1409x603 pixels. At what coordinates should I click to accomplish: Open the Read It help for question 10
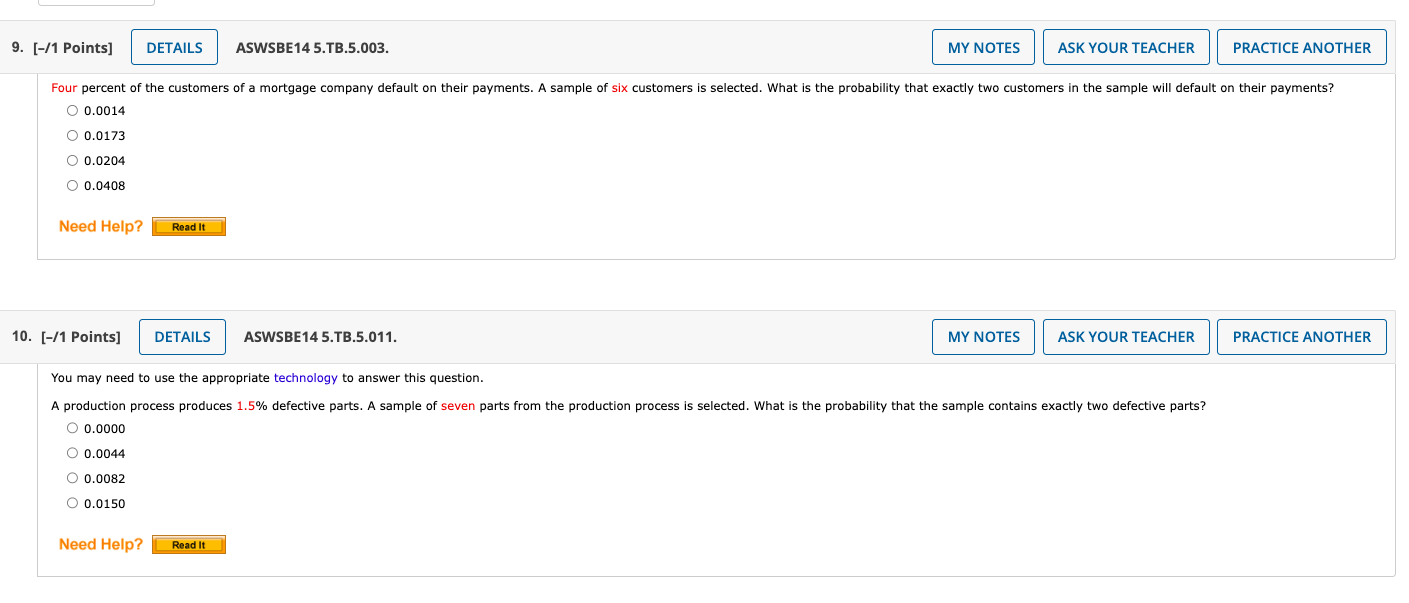188,544
